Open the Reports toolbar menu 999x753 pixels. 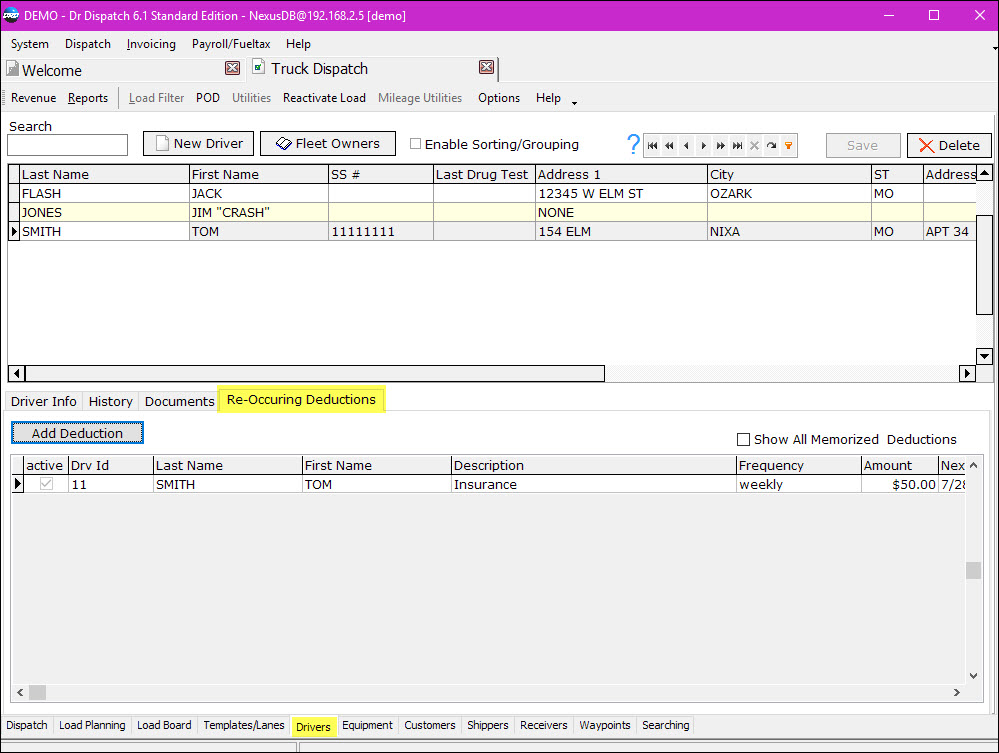pos(88,98)
